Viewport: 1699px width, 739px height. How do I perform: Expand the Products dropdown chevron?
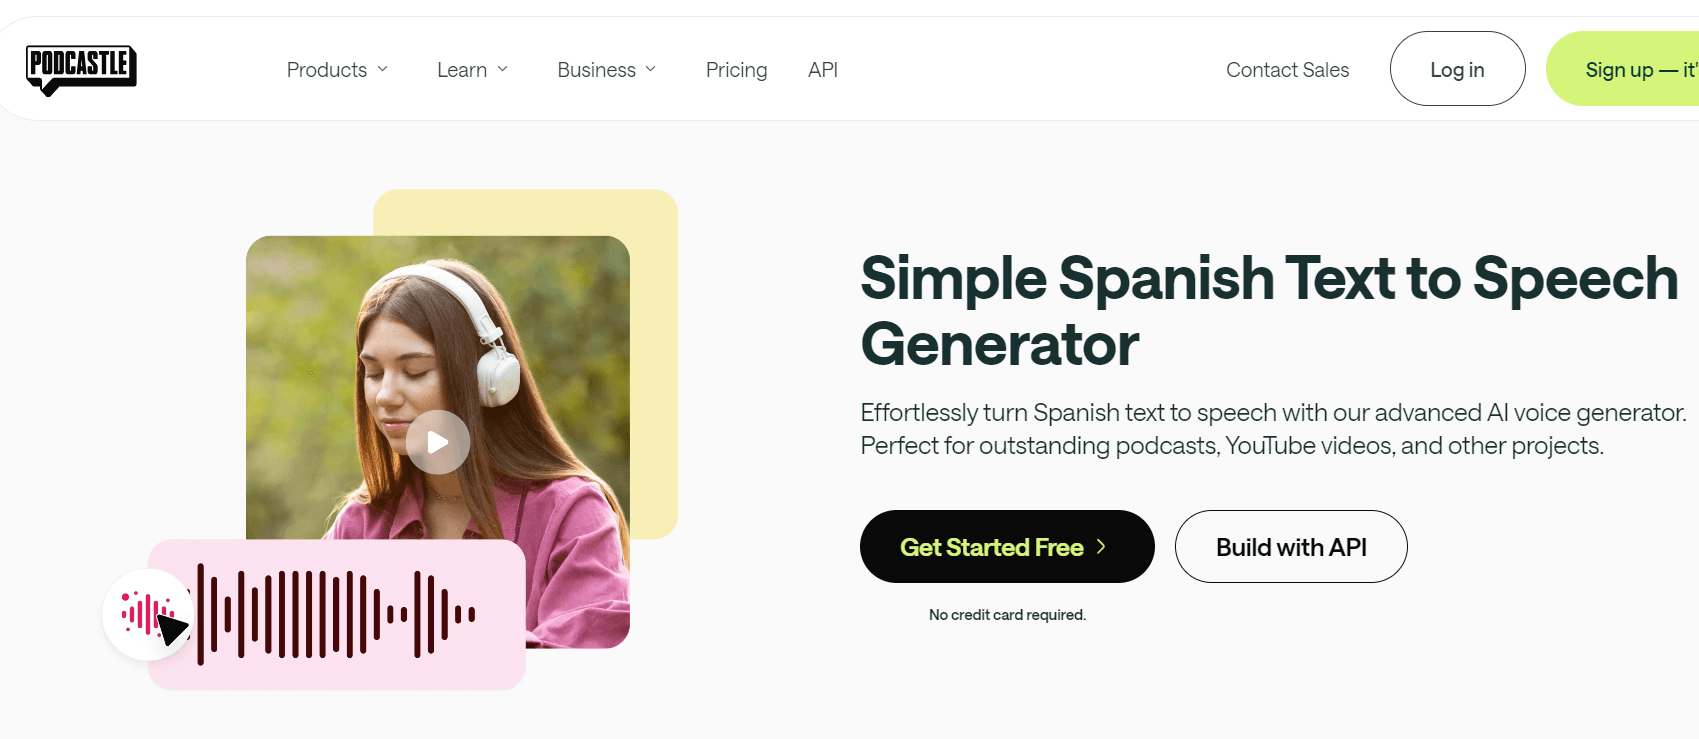[x=382, y=69]
